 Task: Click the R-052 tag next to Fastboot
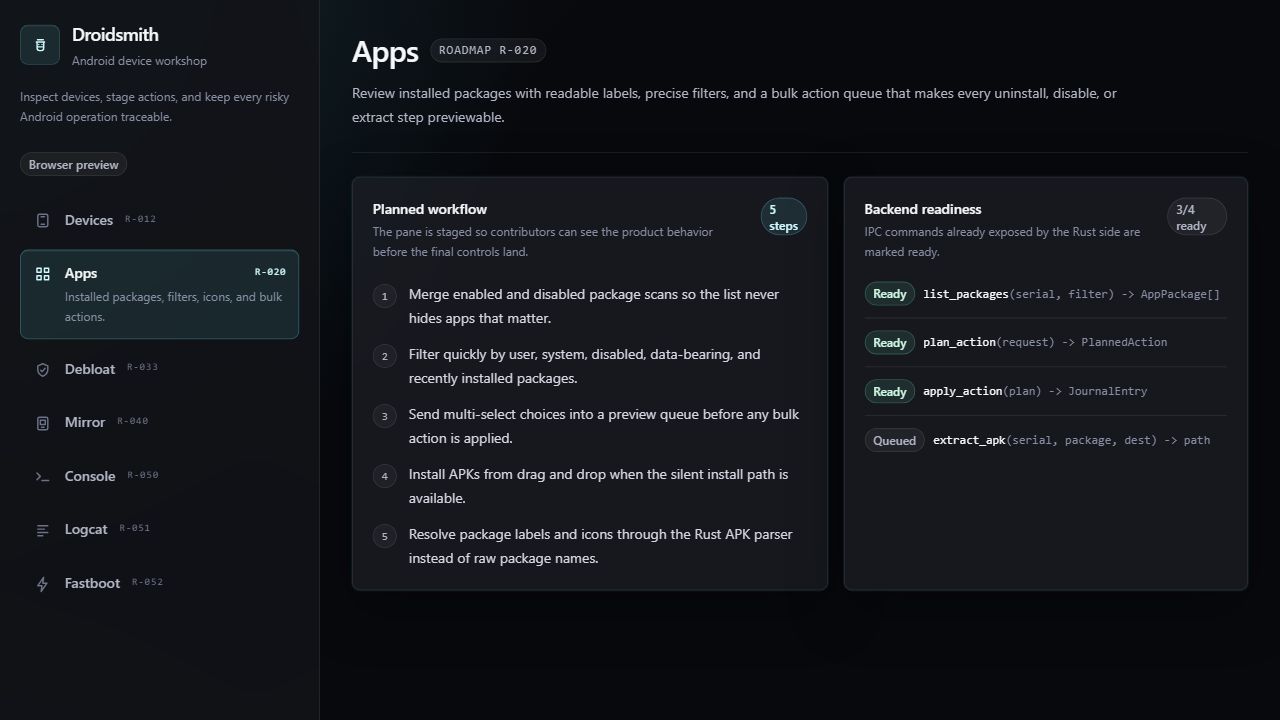coord(147,582)
